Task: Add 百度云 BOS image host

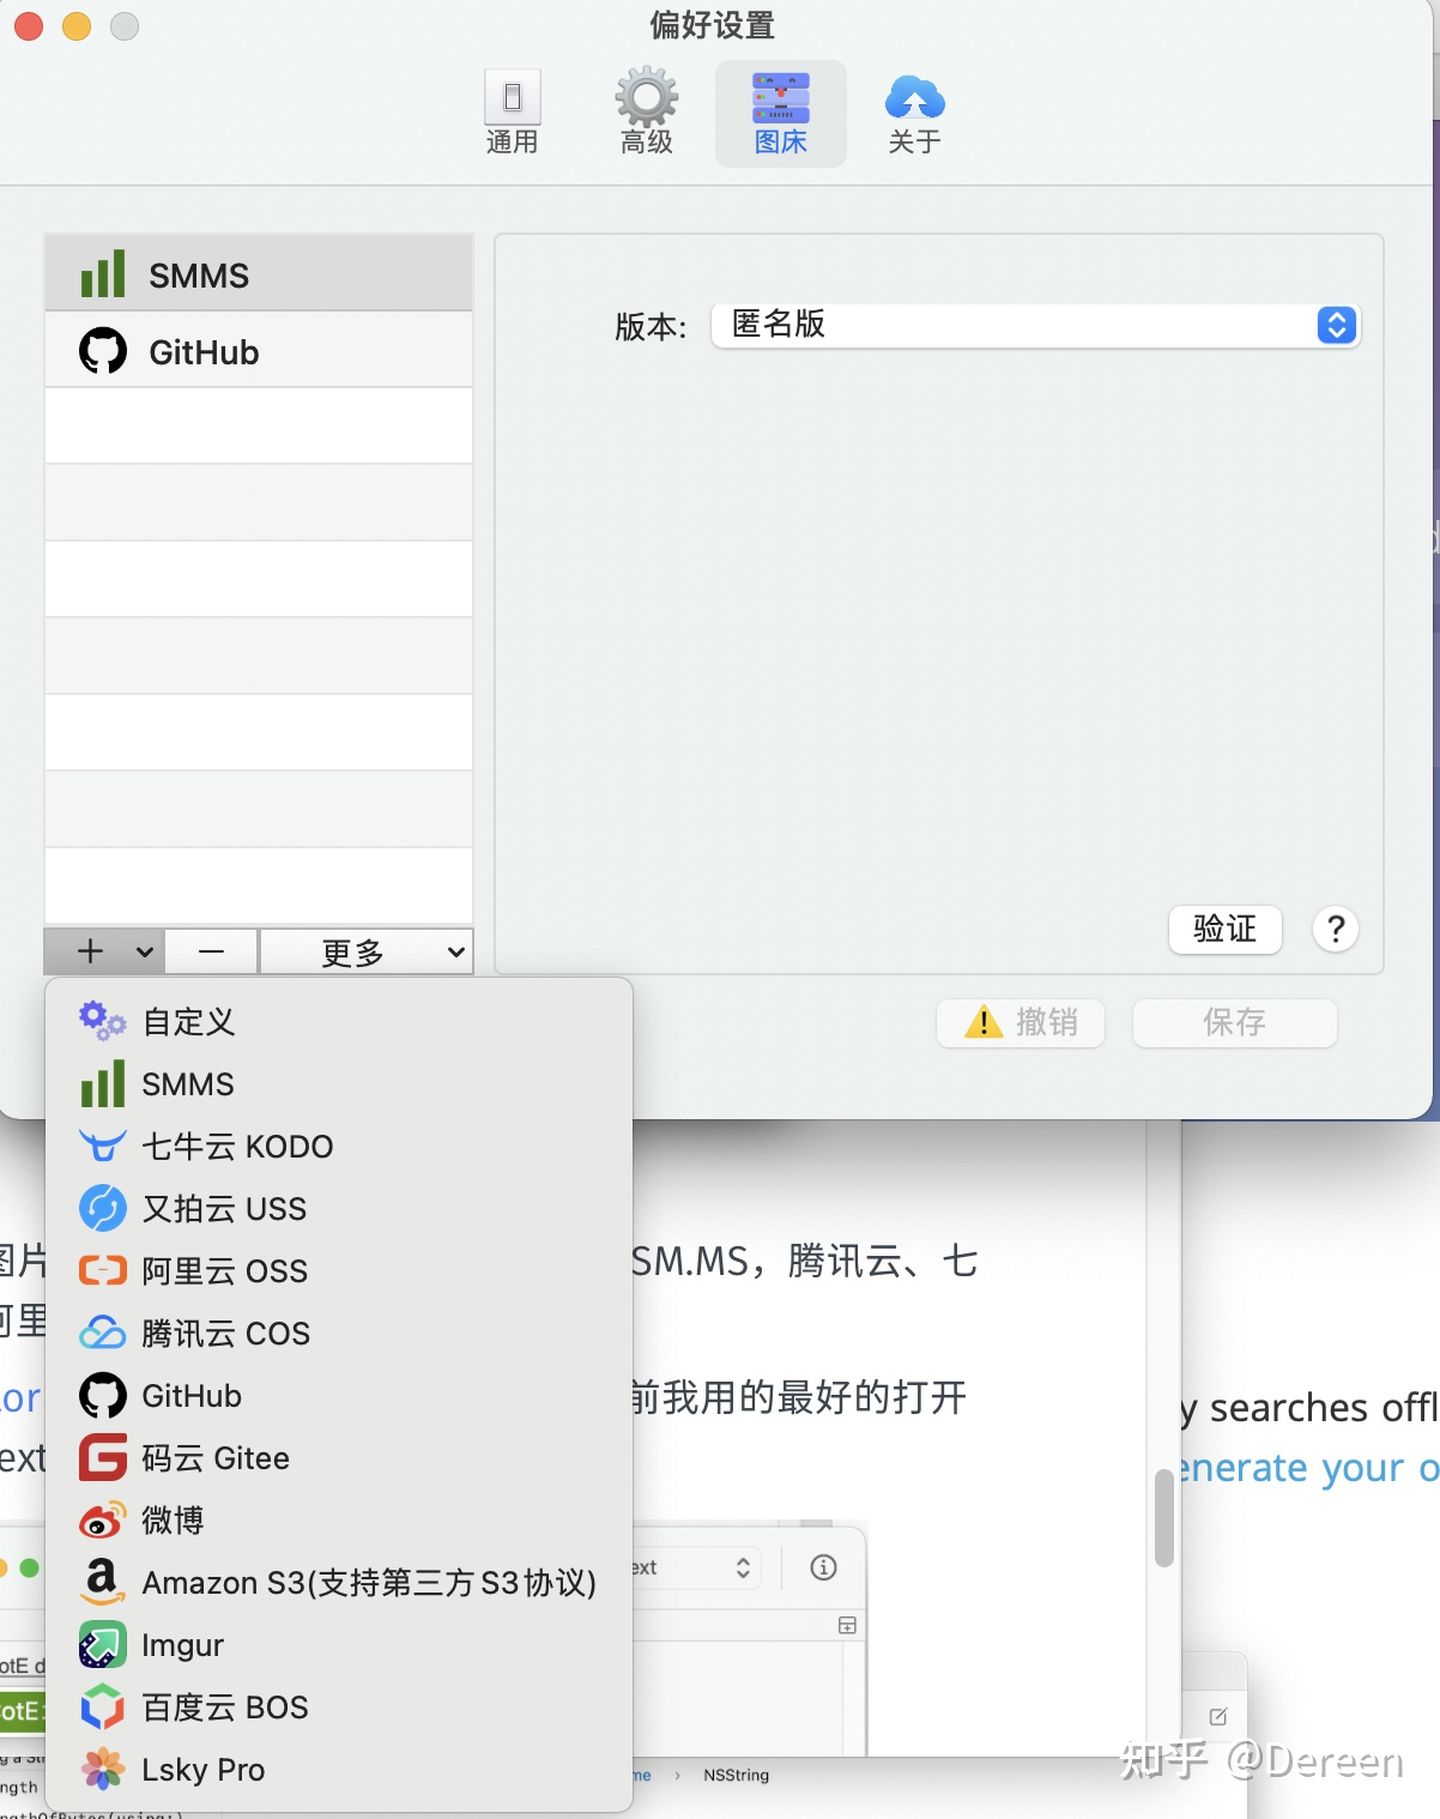Action: click(339, 1707)
